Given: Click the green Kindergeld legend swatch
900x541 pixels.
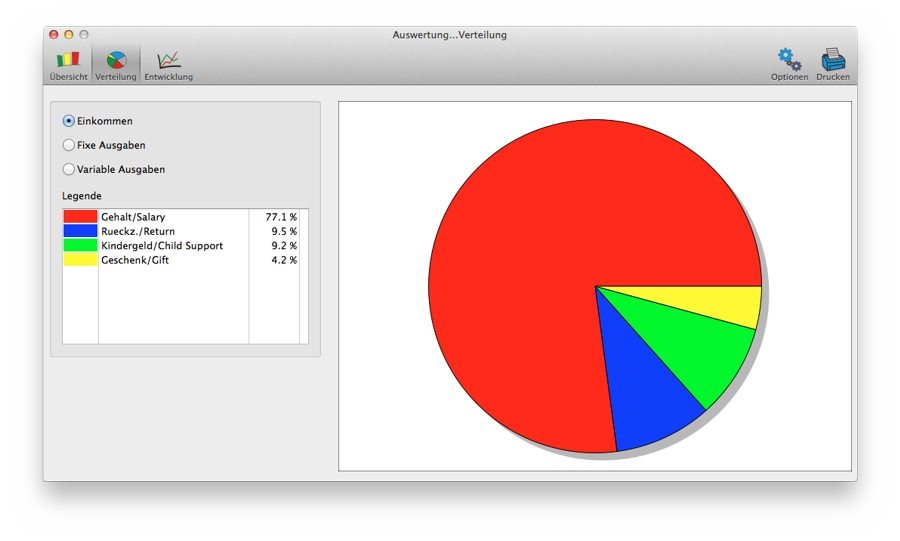Looking at the screenshot, I should pos(80,245).
